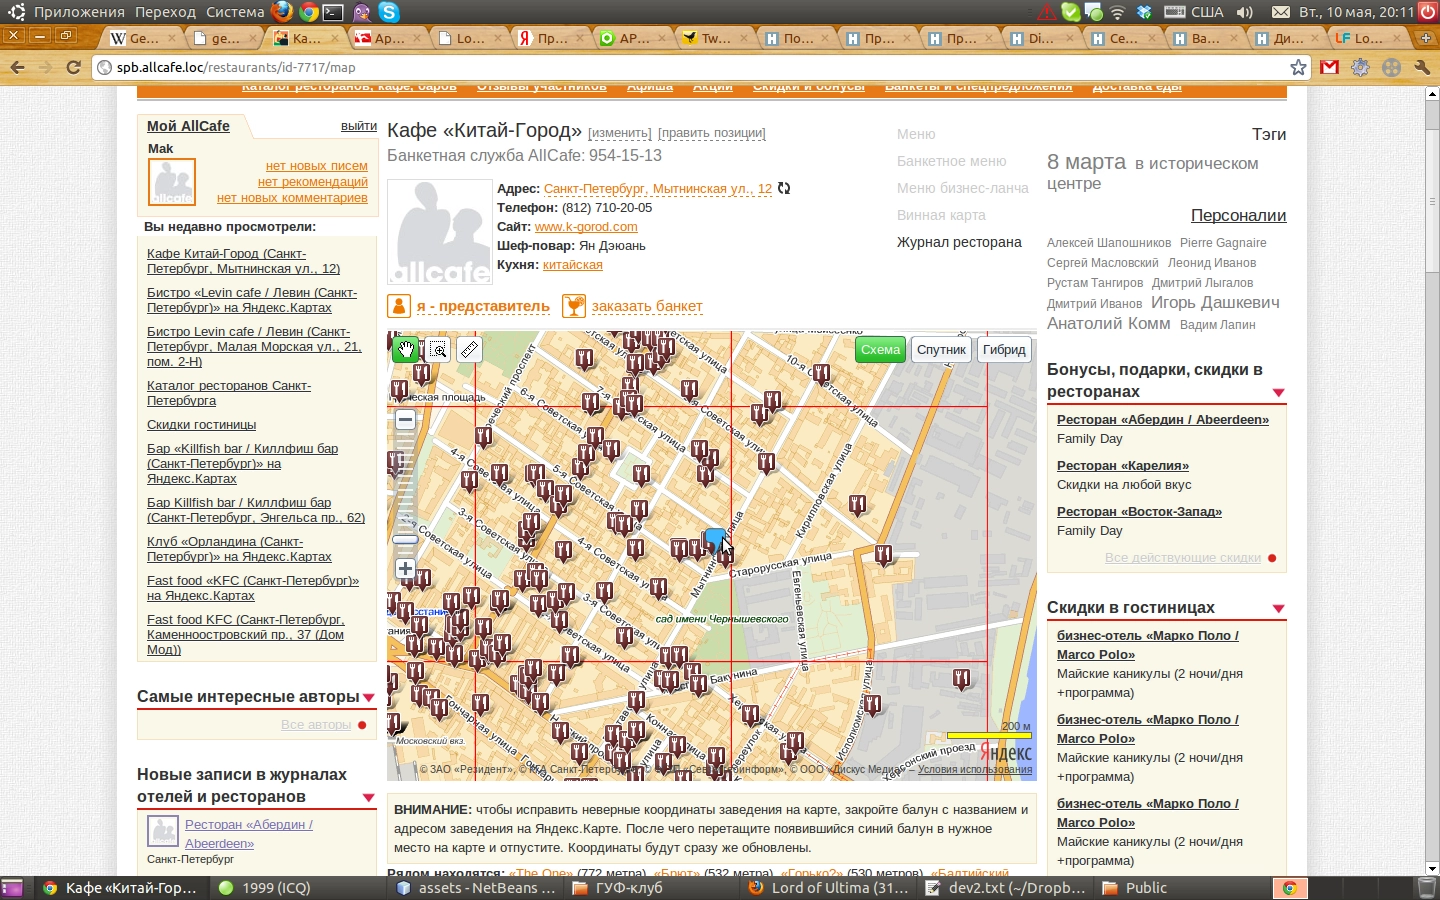Click the banquet order glass icon
The image size is (1440, 900).
[x=574, y=306]
